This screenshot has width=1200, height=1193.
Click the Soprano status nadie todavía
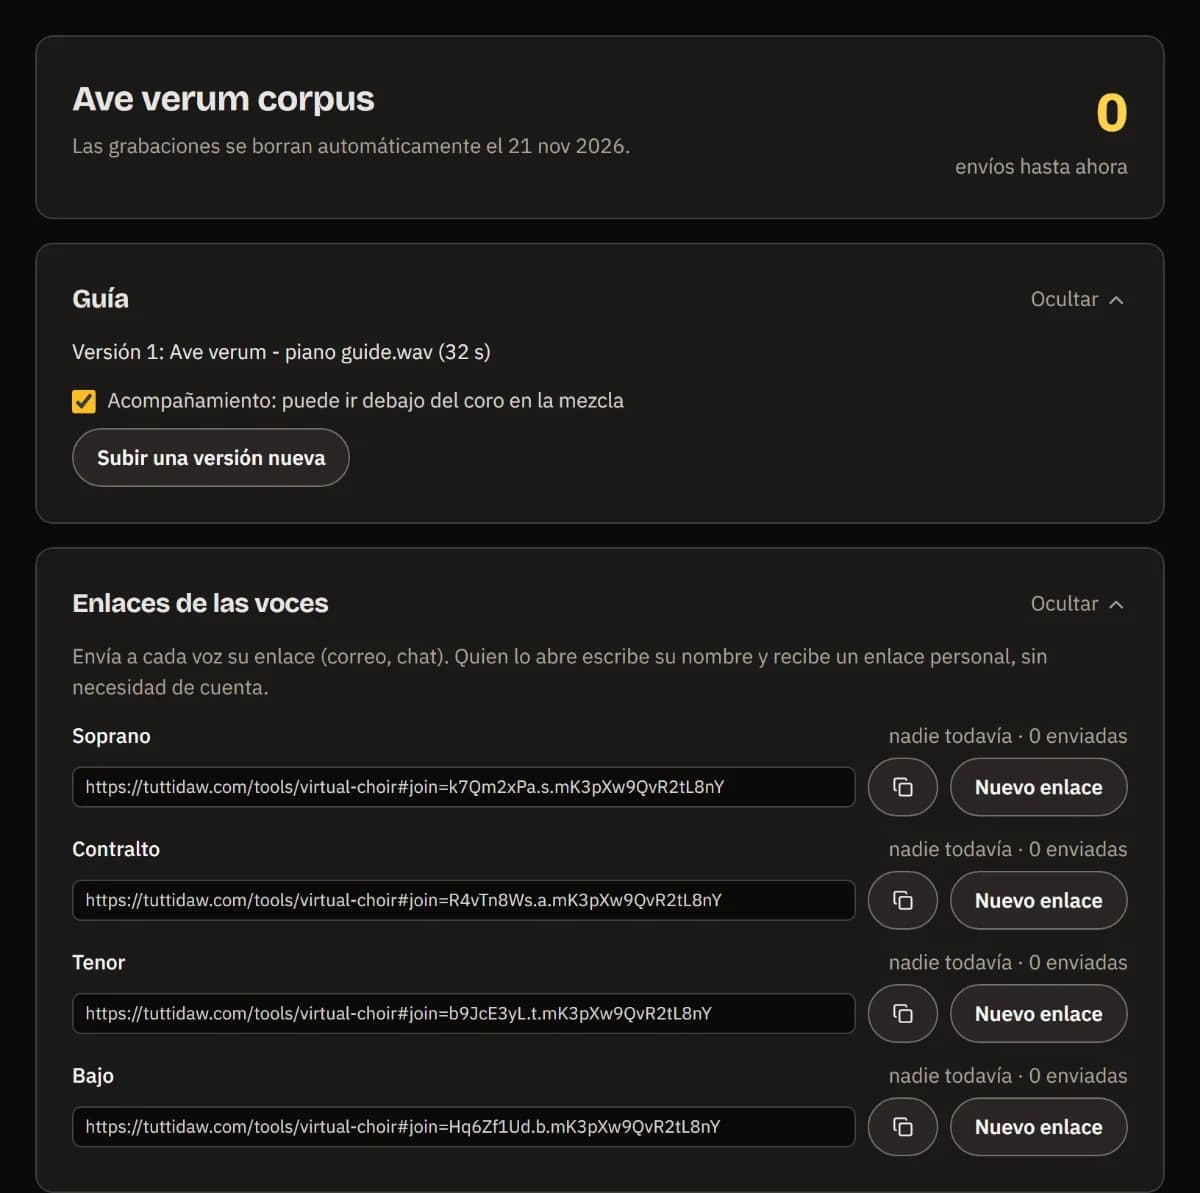(1008, 736)
